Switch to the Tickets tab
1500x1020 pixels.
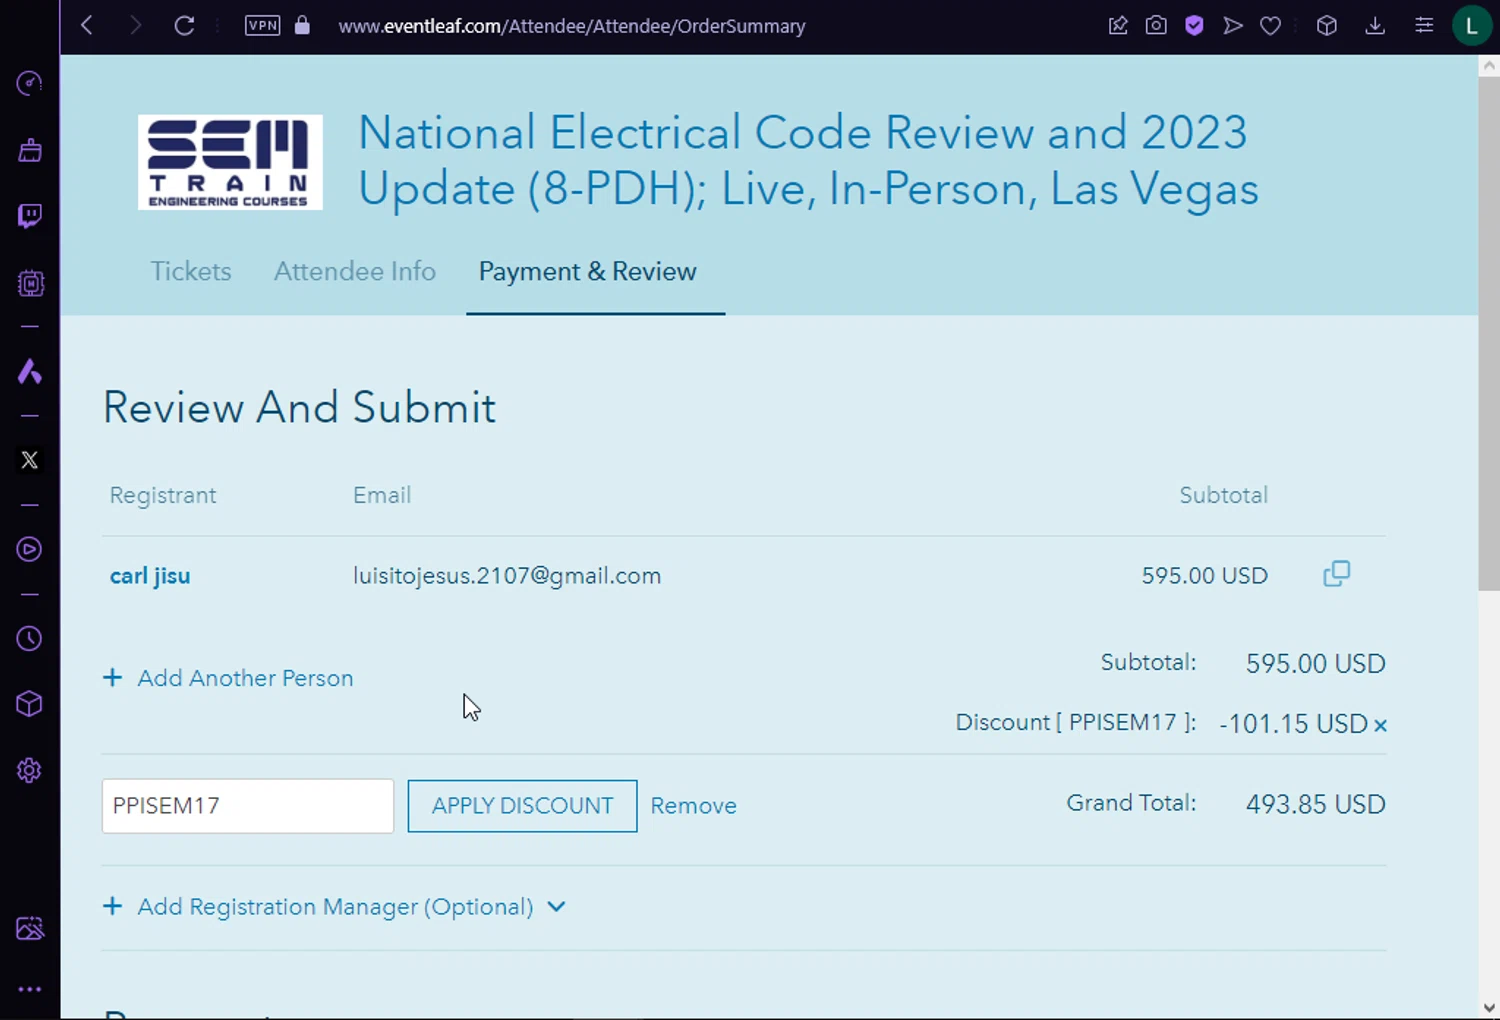[x=191, y=272]
